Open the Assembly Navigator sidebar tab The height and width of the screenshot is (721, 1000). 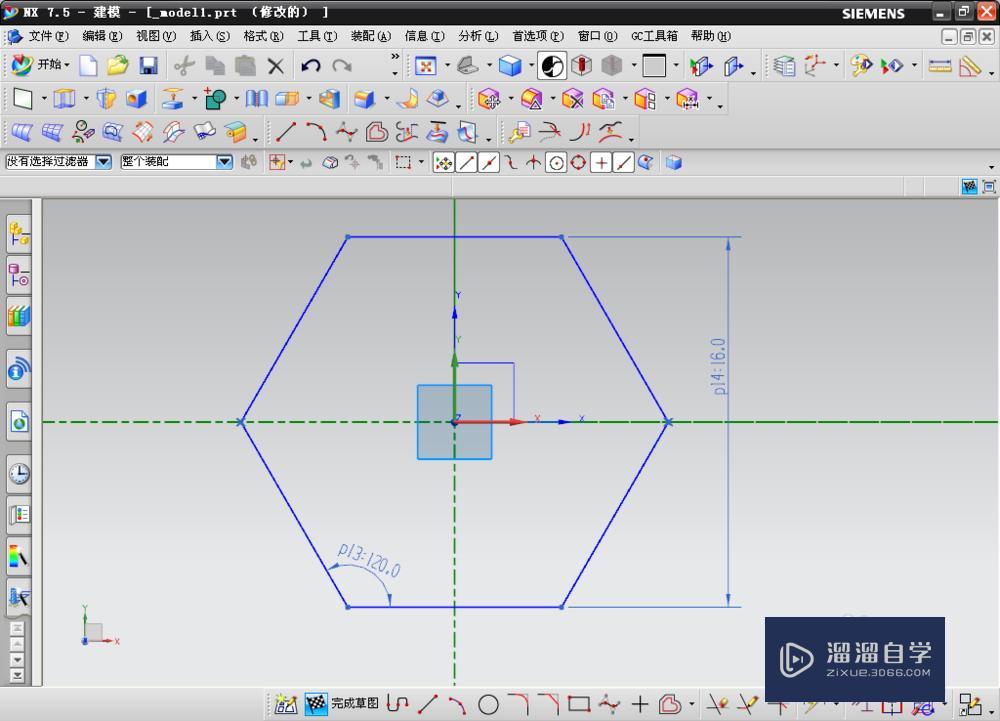click(19, 234)
